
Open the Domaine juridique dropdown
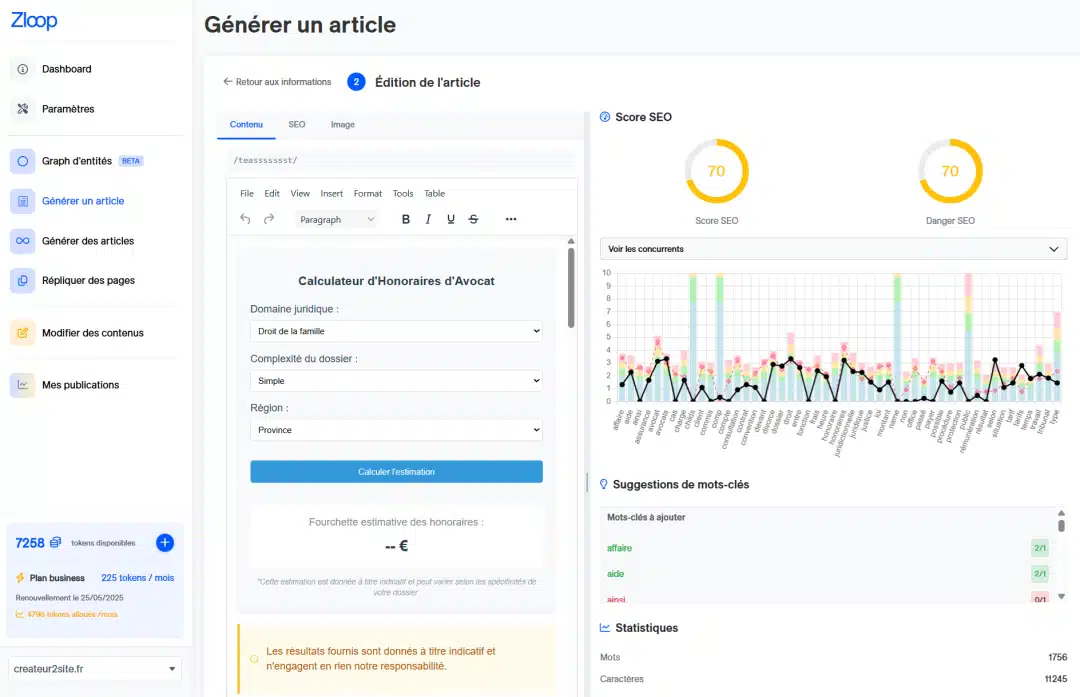[395, 331]
